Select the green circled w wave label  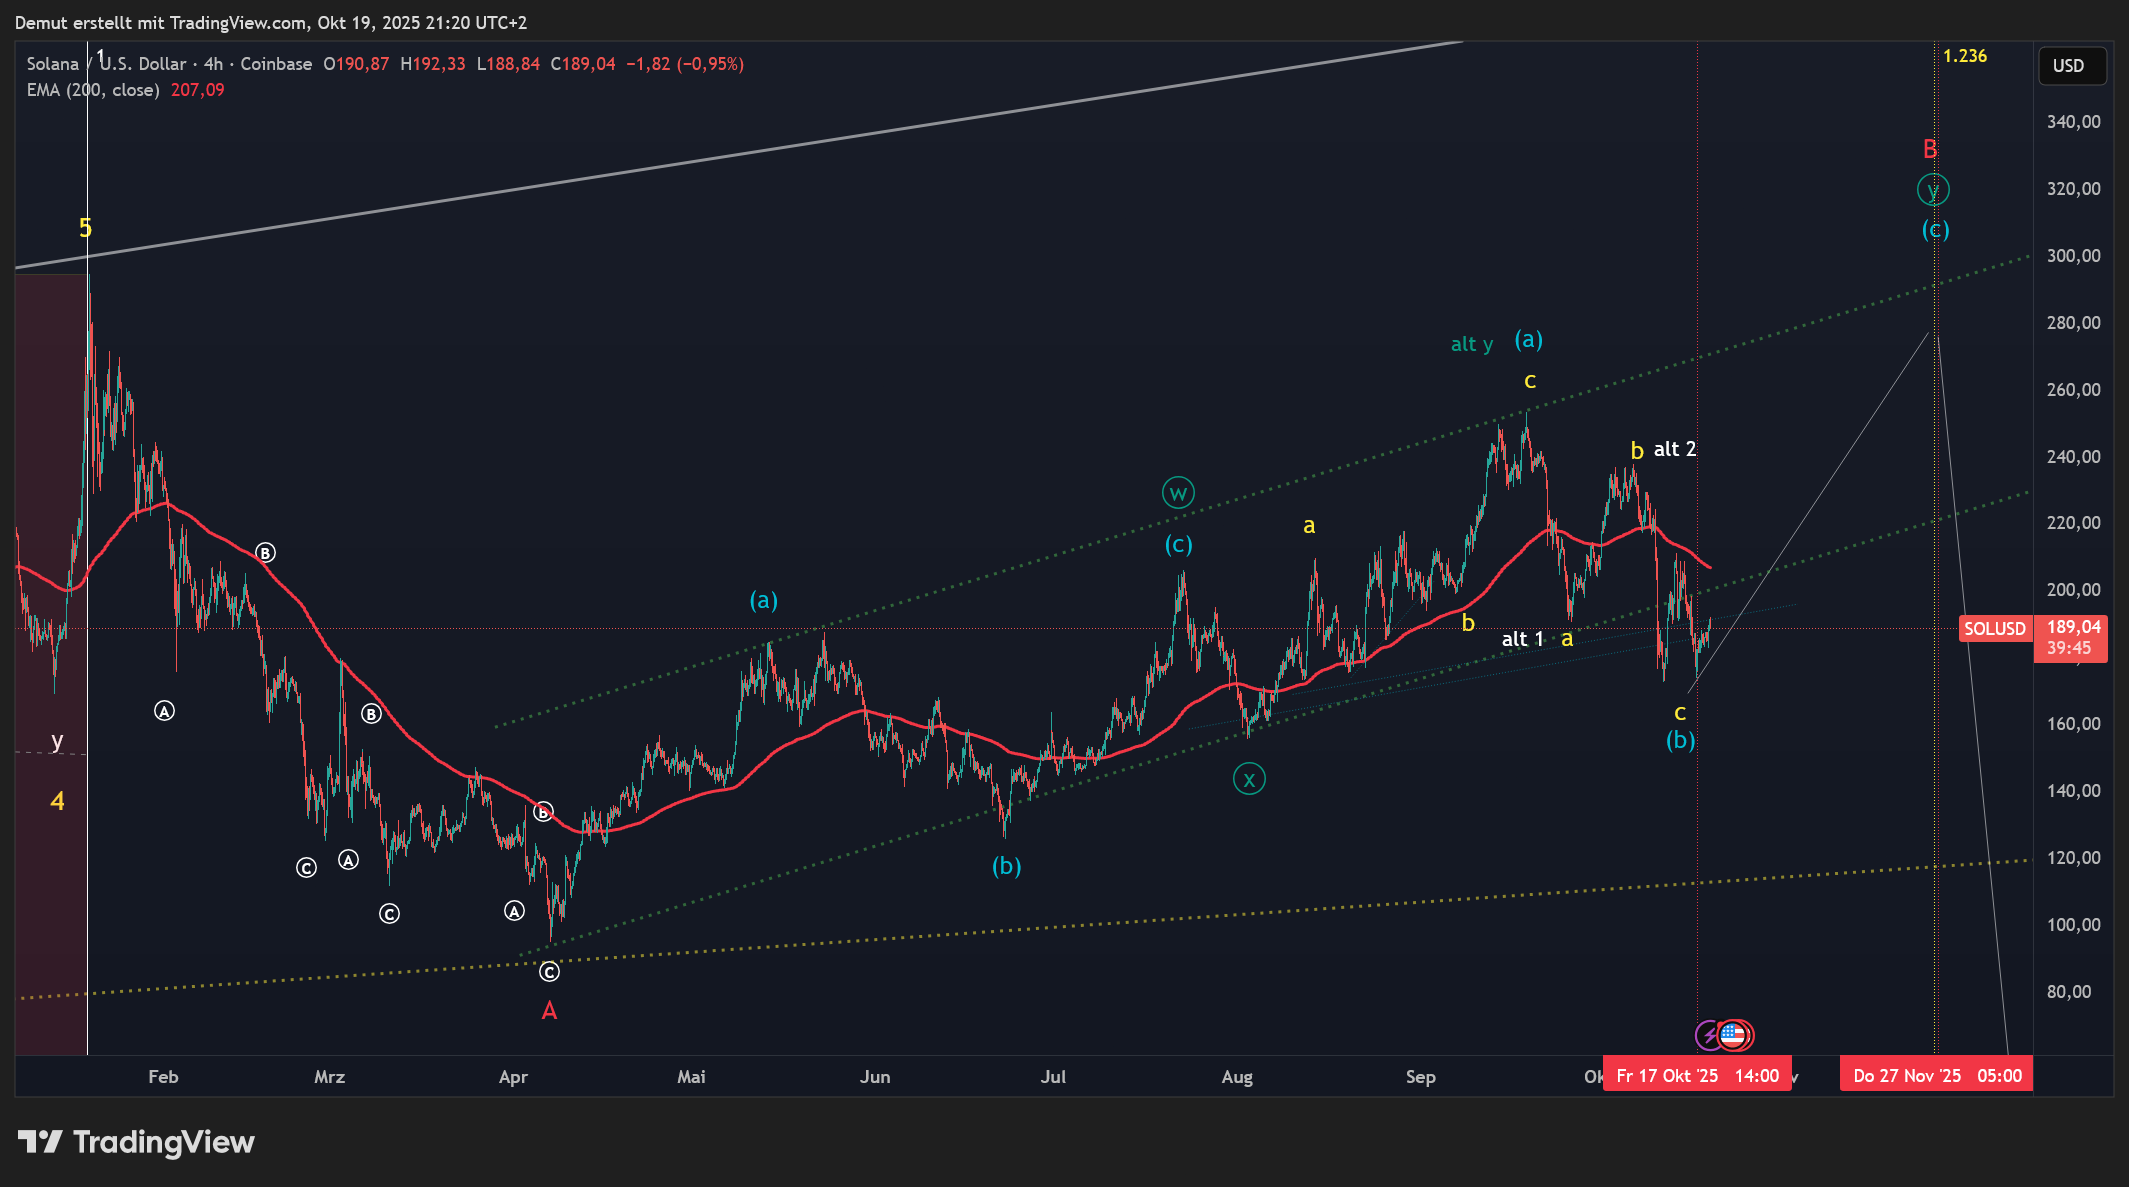tap(1178, 493)
